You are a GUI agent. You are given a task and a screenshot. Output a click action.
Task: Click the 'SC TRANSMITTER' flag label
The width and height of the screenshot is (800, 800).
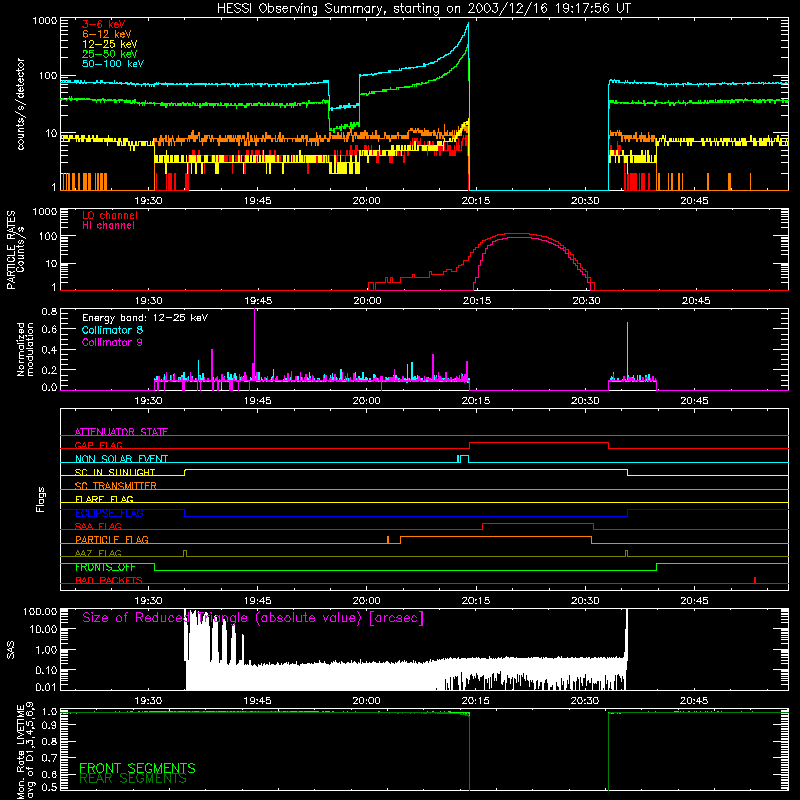pyautogui.click(x=116, y=486)
